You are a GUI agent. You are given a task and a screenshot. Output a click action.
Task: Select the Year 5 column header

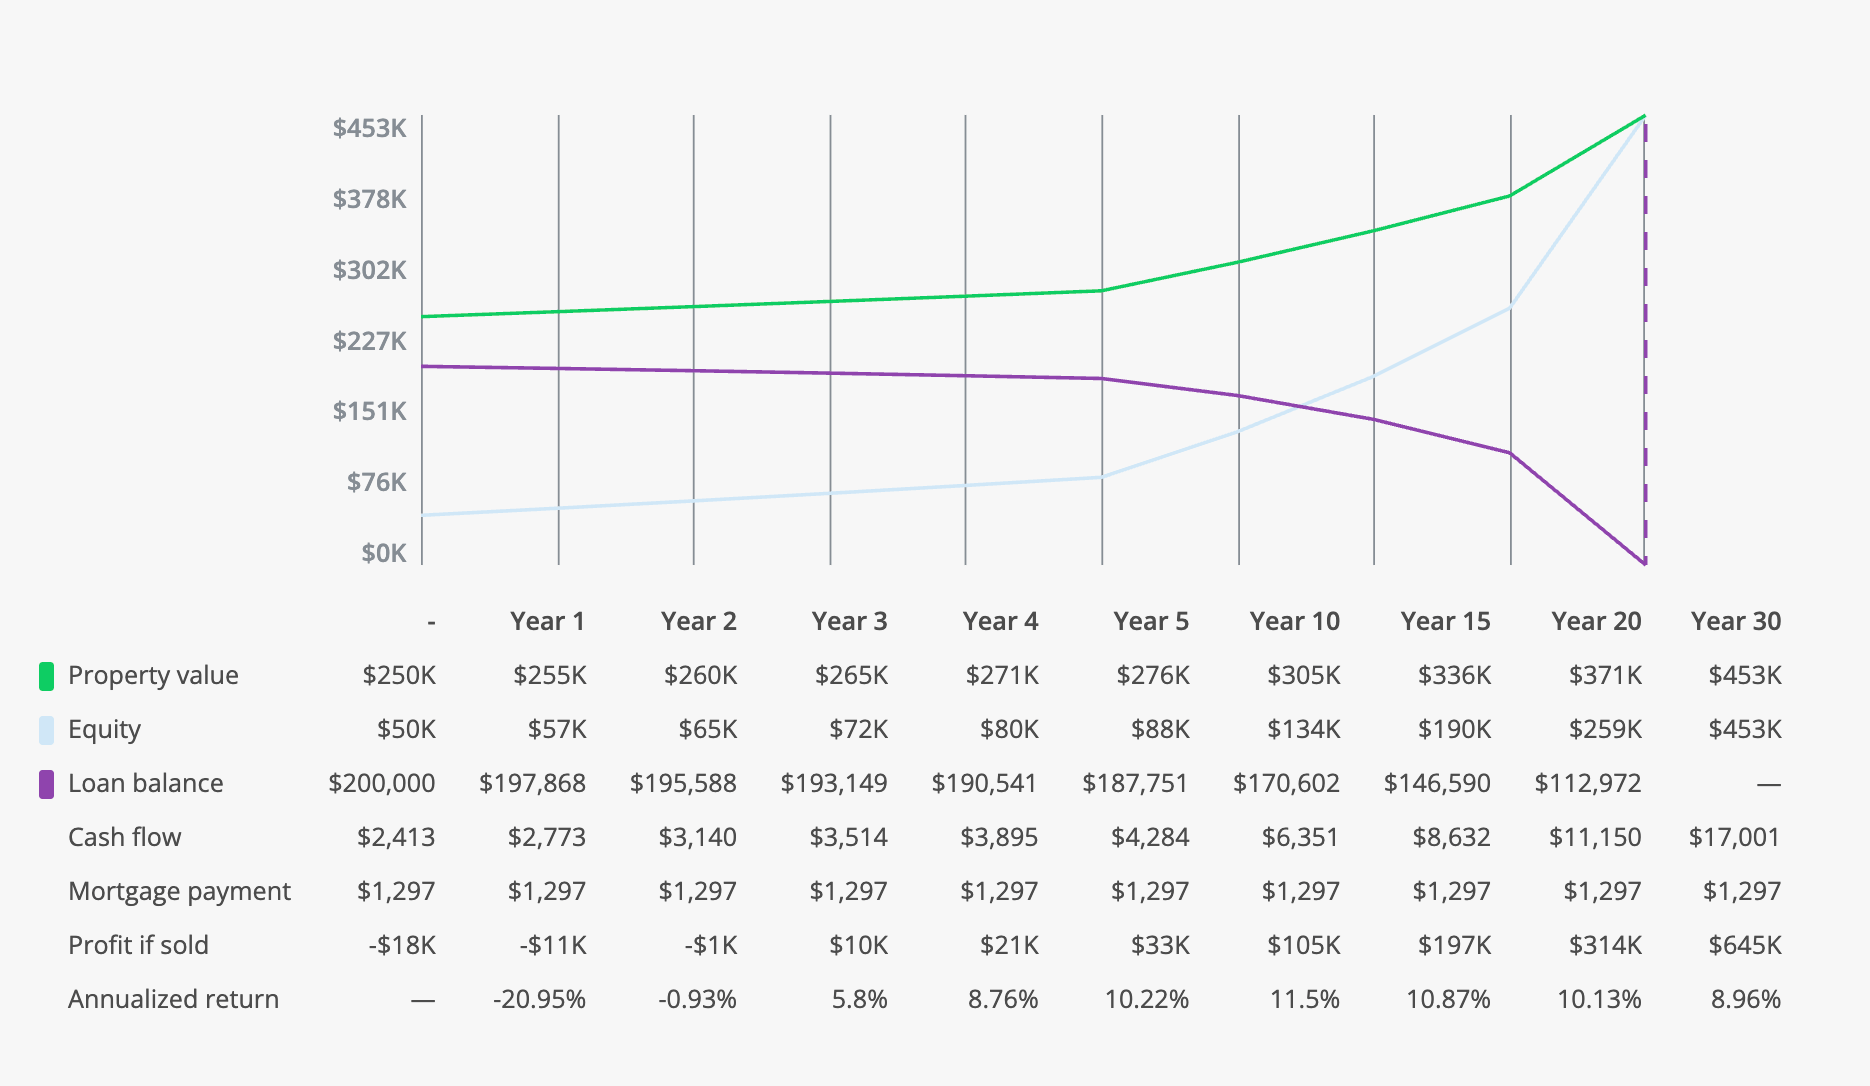(1151, 621)
